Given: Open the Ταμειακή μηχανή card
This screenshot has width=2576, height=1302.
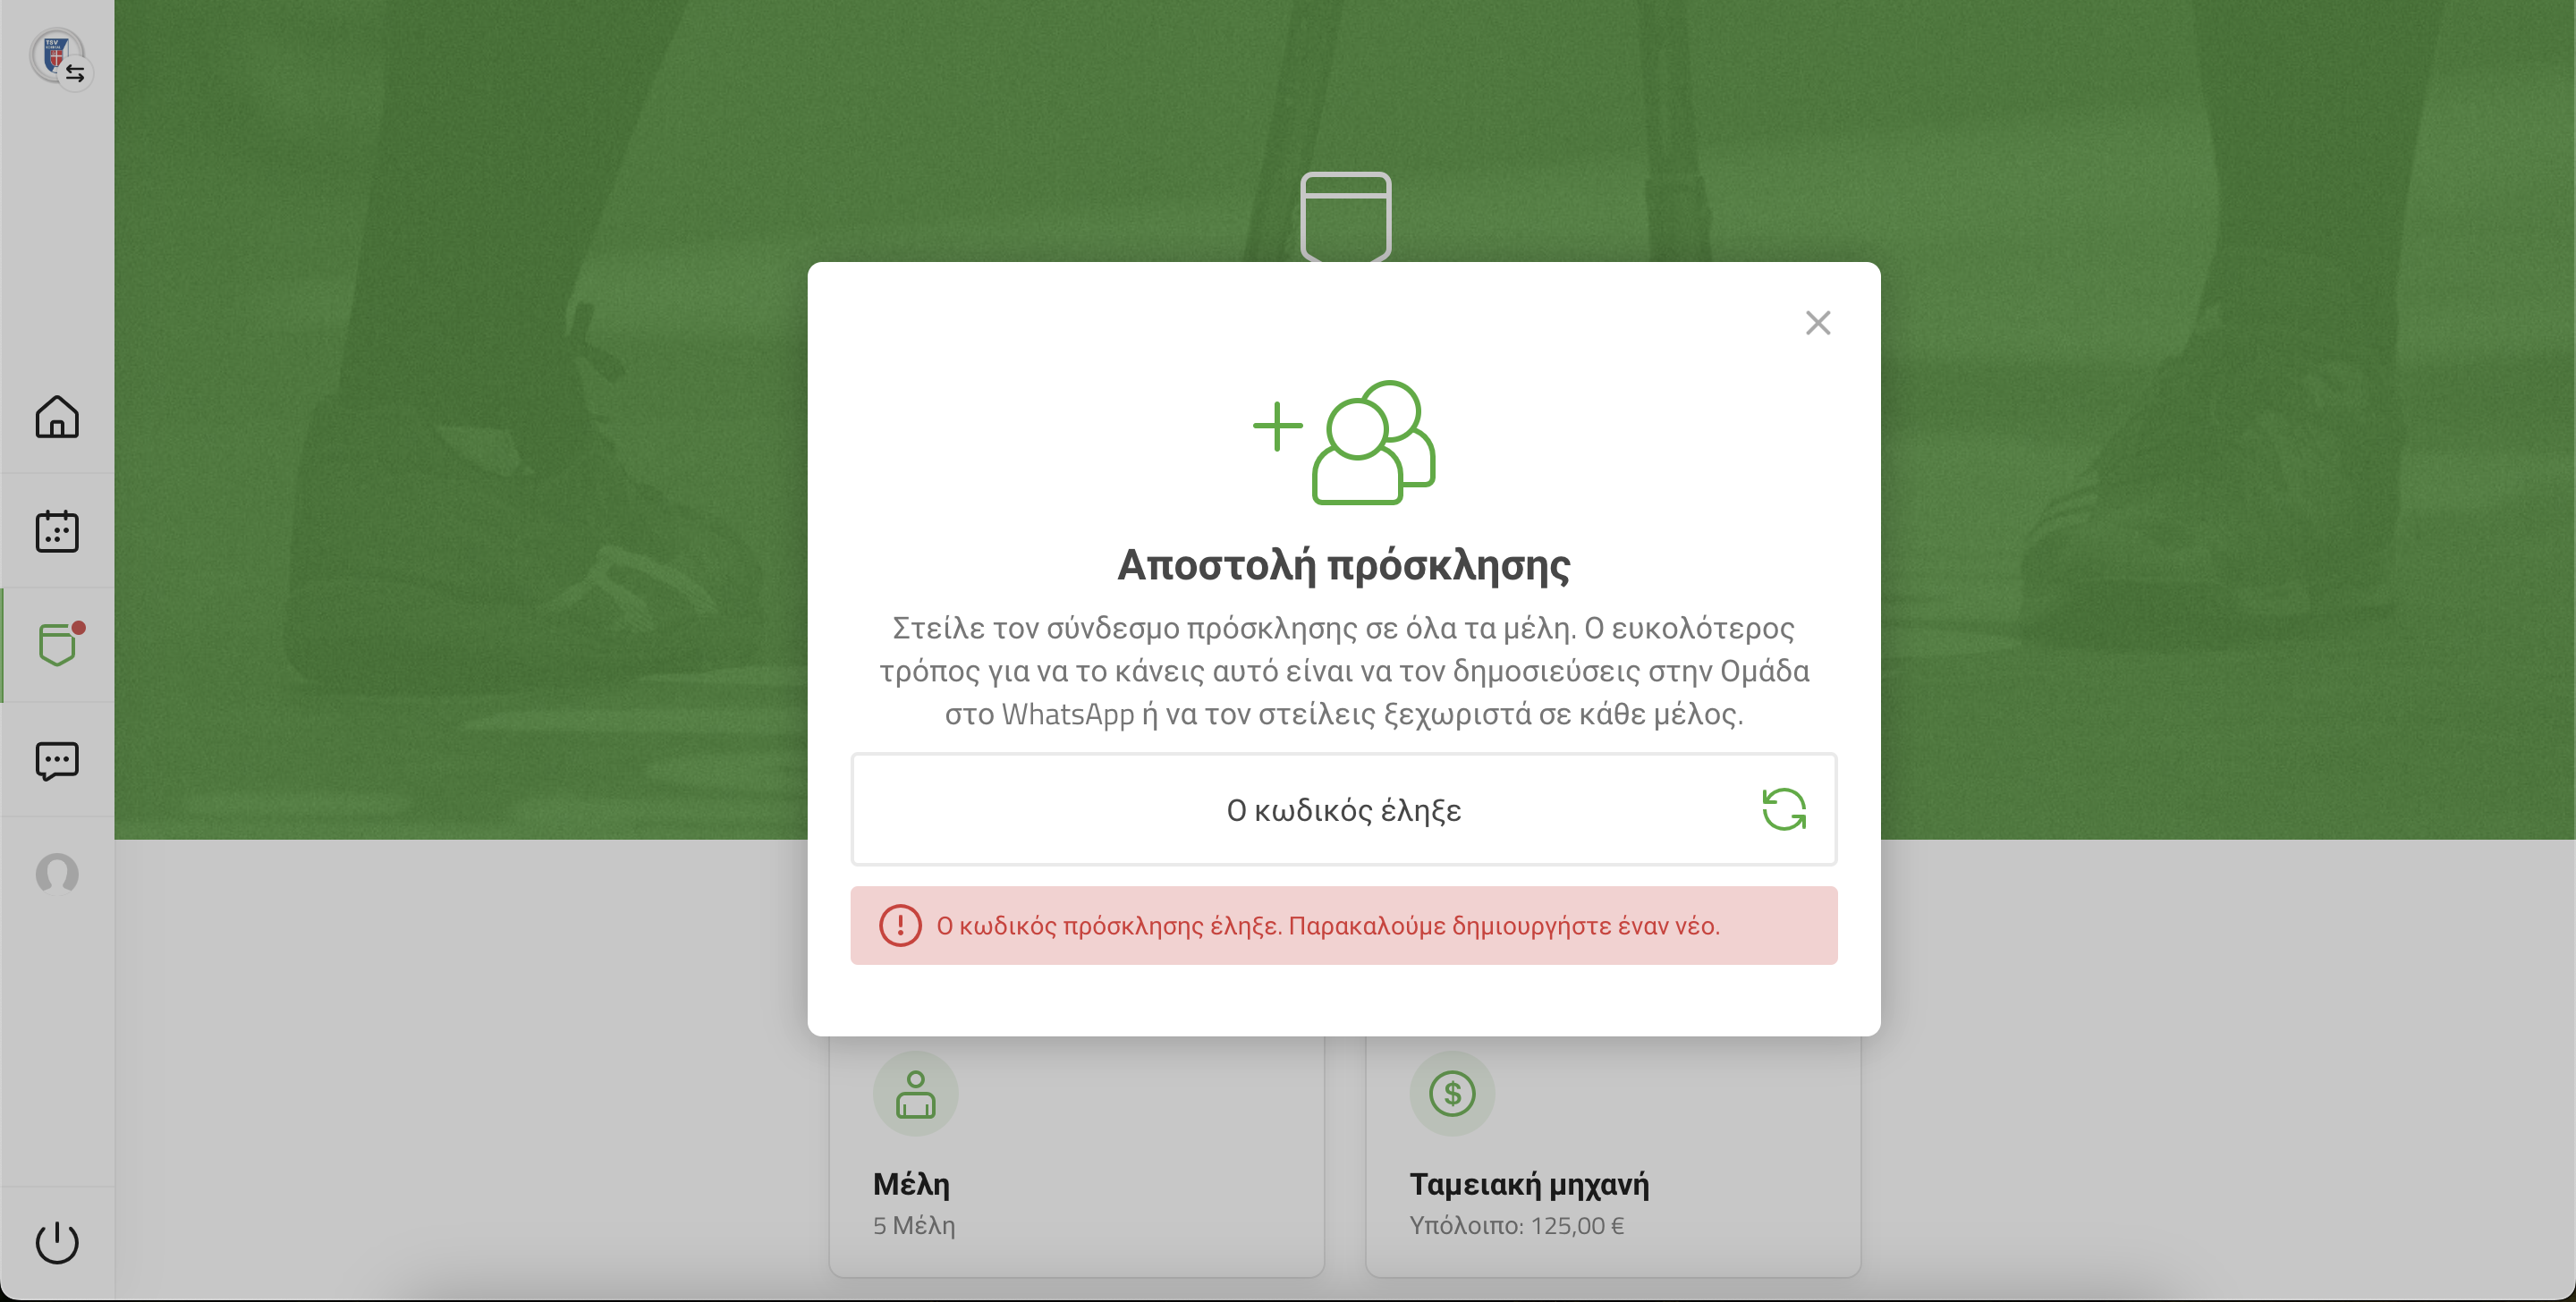Looking at the screenshot, I should (1613, 1156).
